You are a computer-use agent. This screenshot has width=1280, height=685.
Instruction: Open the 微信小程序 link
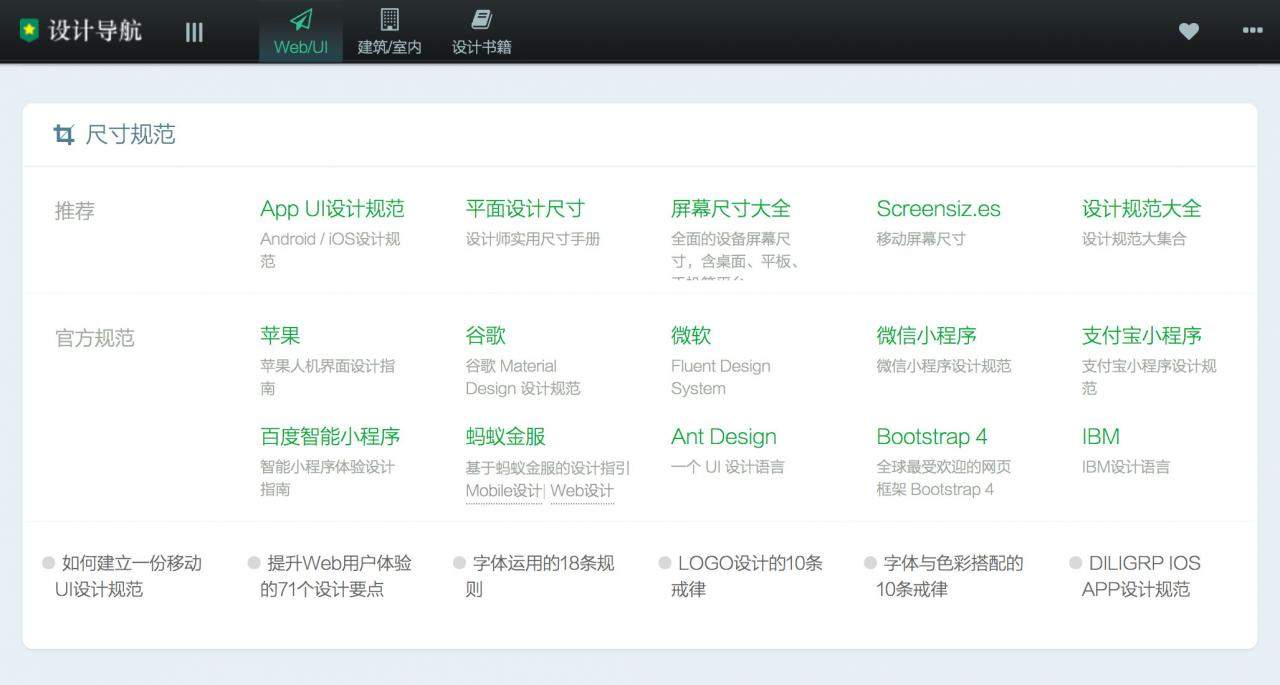(926, 336)
